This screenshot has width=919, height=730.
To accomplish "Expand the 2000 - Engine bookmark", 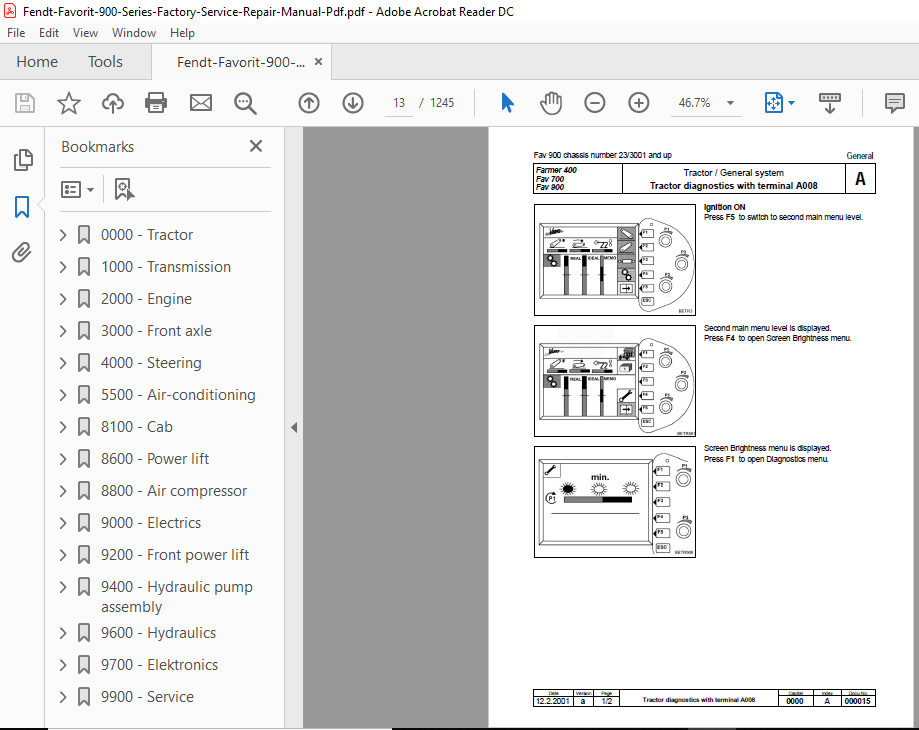I will [x=63, y=299].
